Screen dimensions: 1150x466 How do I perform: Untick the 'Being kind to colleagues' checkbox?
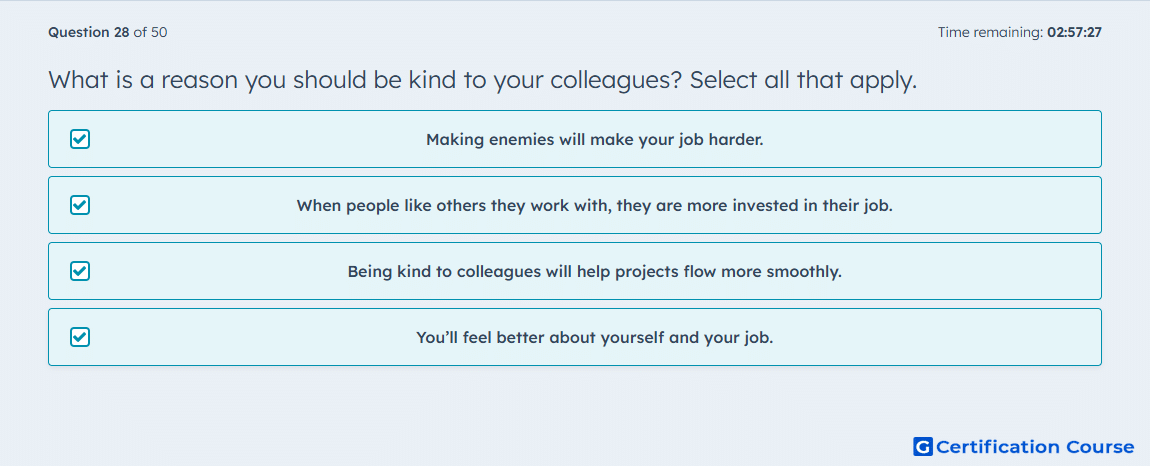click(80, 271)
